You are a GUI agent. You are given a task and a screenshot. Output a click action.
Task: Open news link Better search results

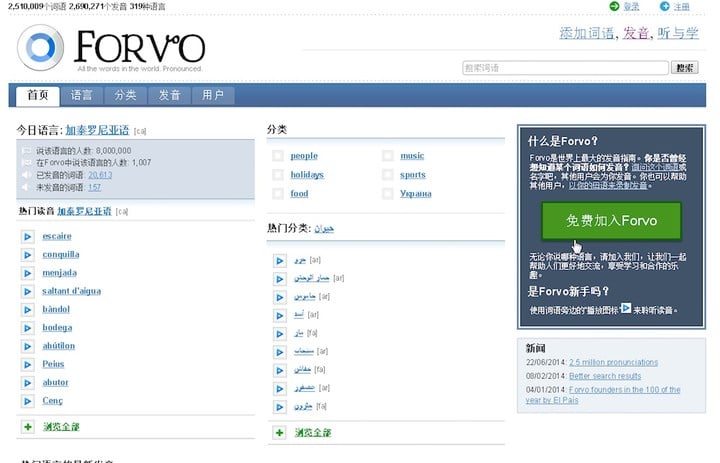point(605,376)
